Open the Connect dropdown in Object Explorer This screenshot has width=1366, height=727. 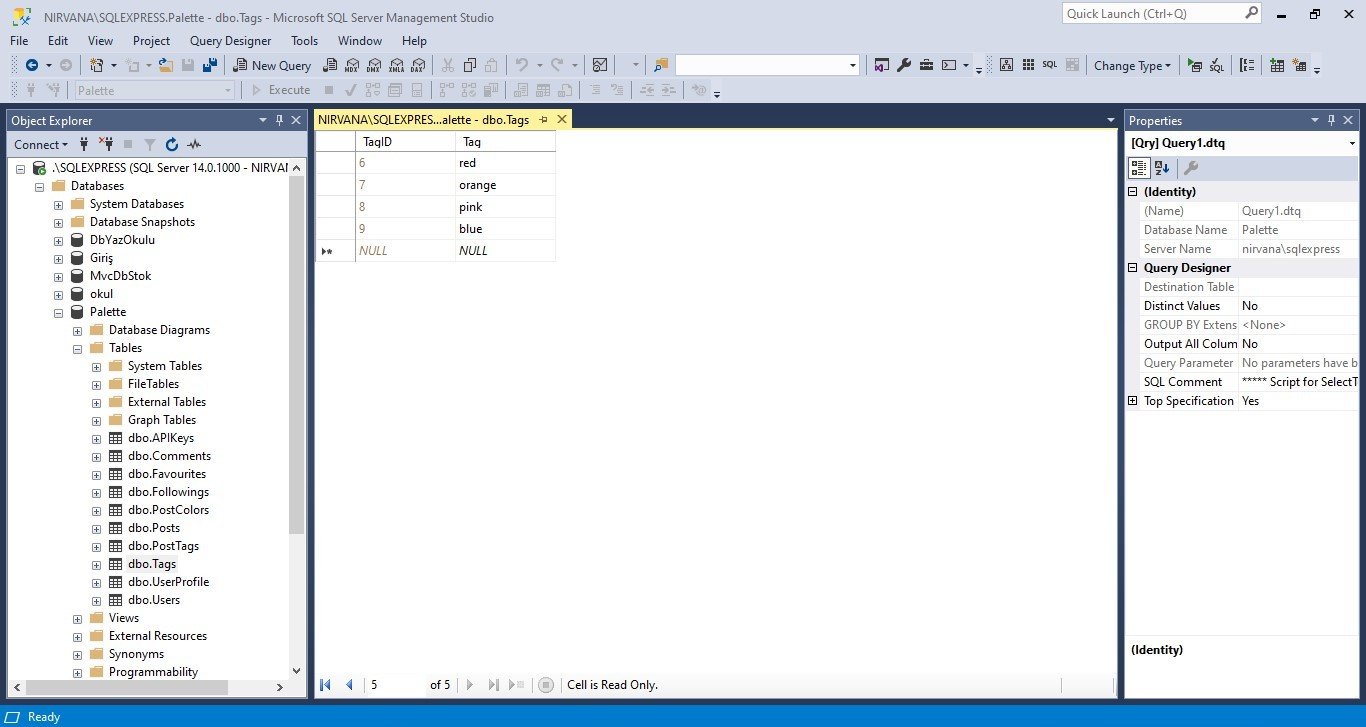click(x=41, y=144)
